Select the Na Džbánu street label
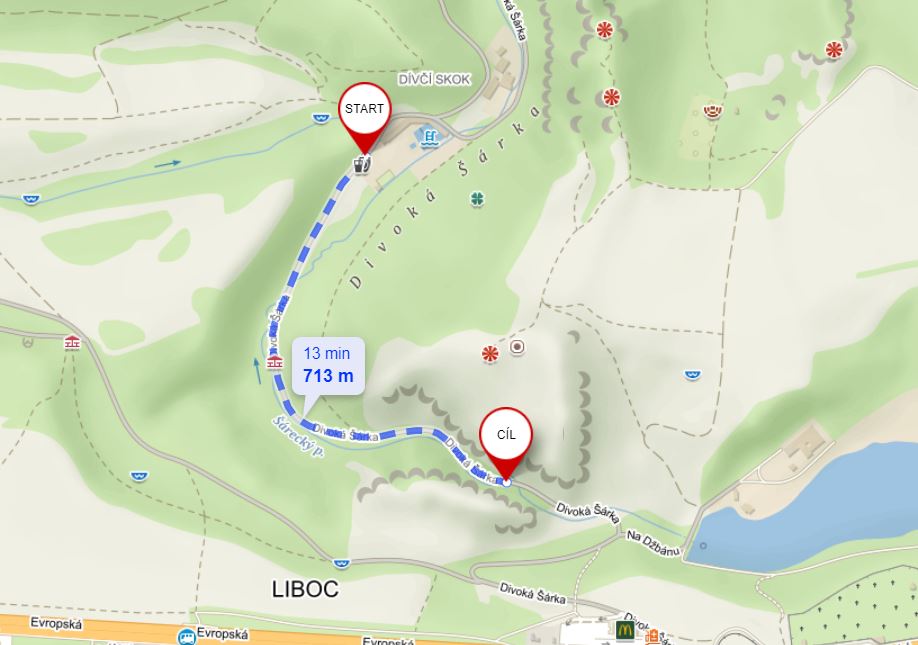 tap(653, 543)
